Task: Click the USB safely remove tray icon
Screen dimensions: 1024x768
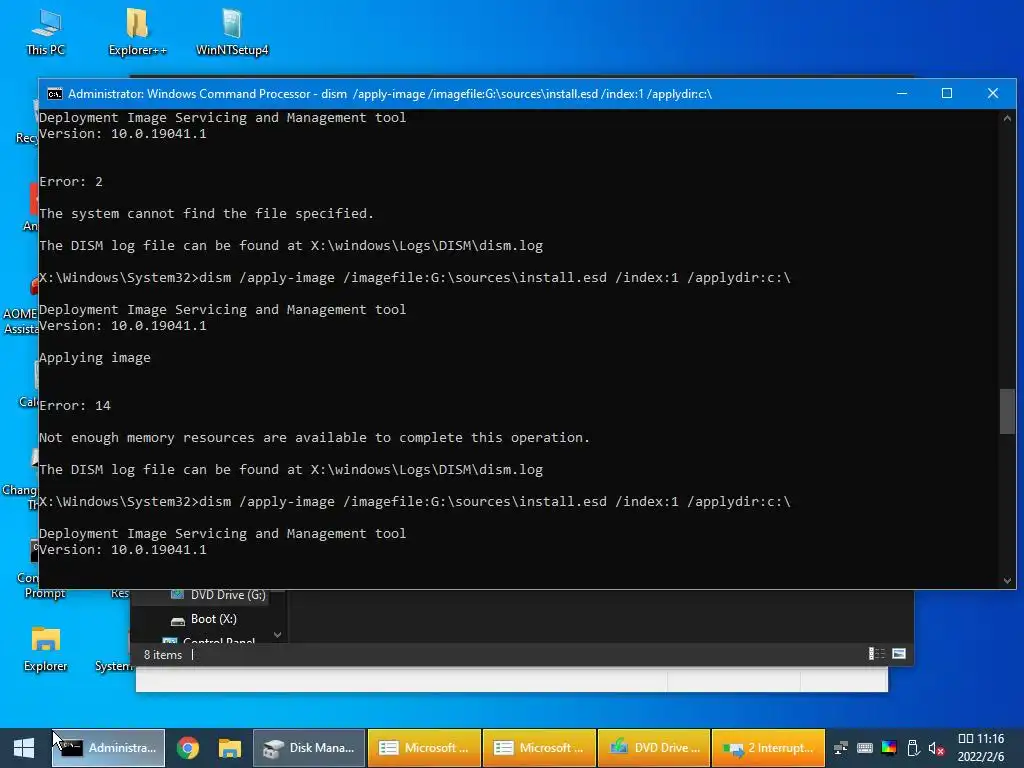Action: [913, 748]
